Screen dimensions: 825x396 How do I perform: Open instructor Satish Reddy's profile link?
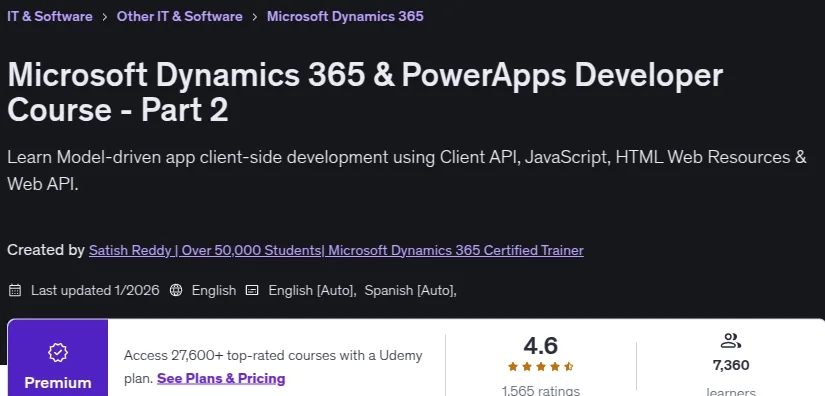click(x=336, y=250)
